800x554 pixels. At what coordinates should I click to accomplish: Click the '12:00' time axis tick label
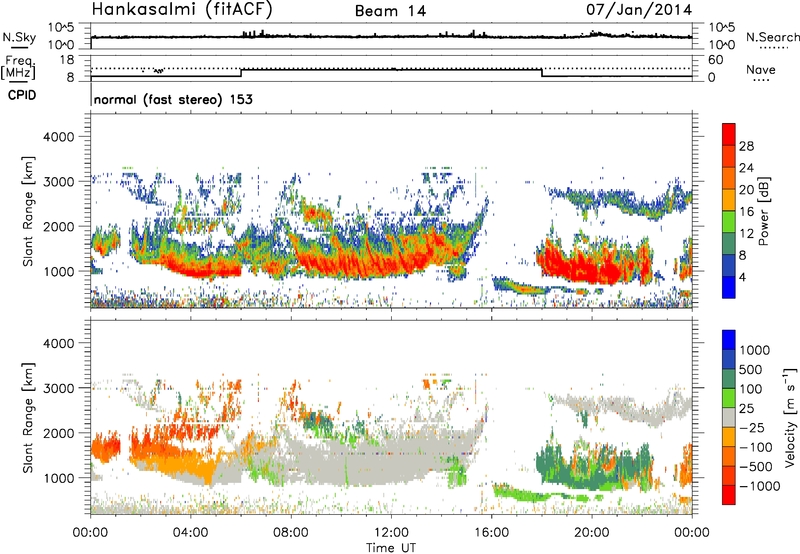[x=391, y=533]
